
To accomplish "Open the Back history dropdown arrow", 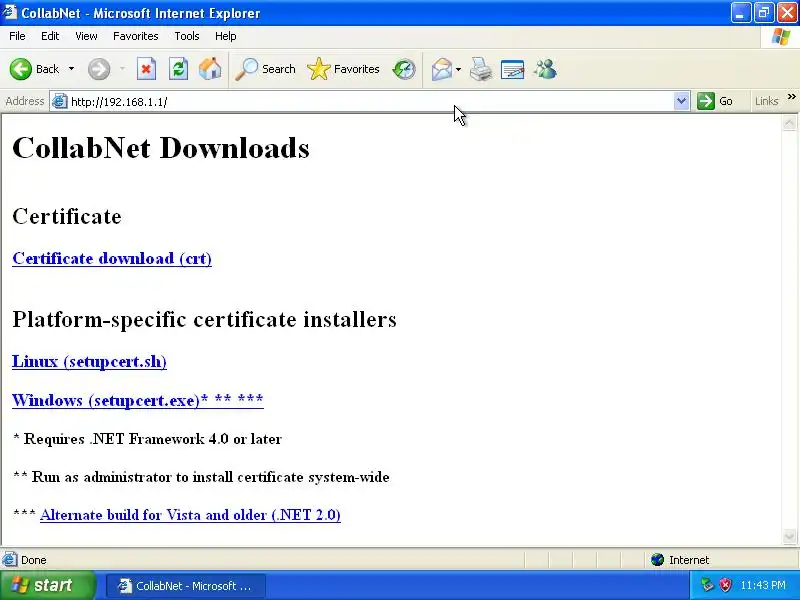I will coord(71,69).
